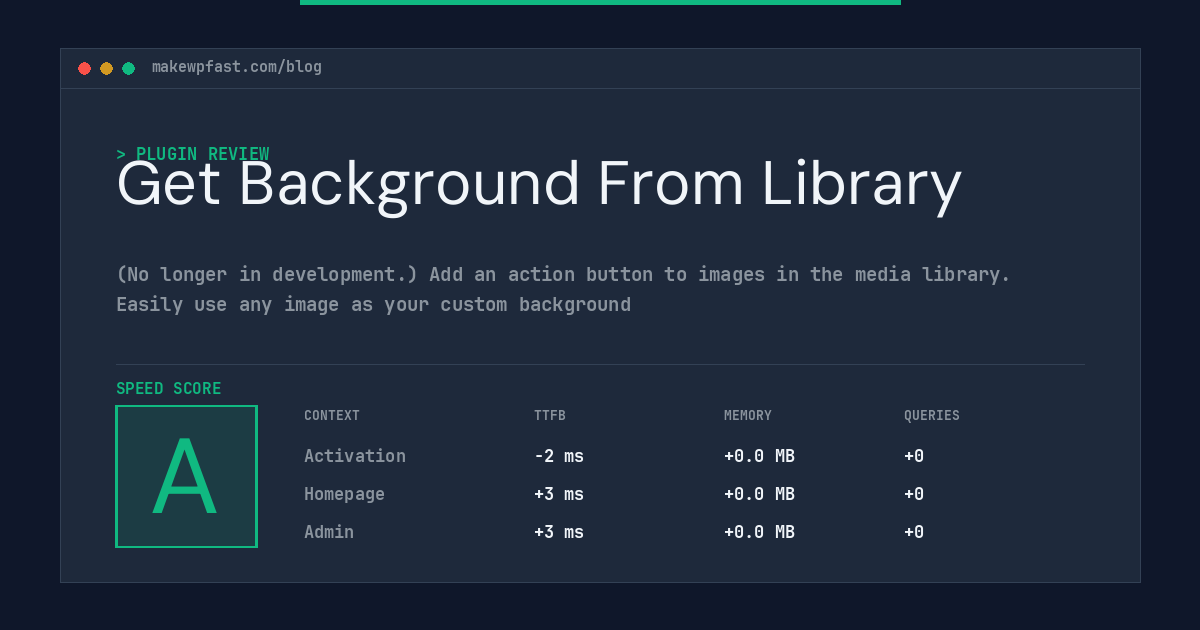Click the MEMORY column header

coord(748,415)
